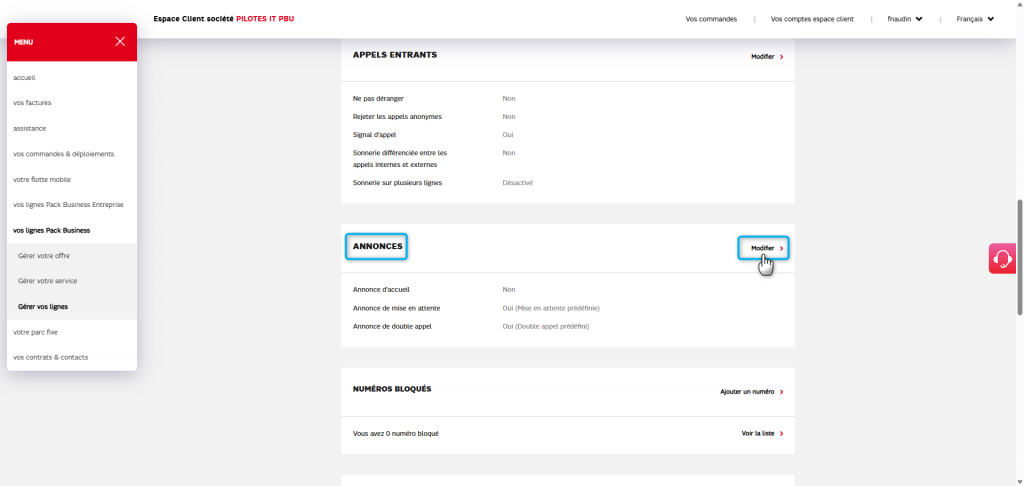The image size is (1024, 486).
Task: Open the headset support chat icon
Action: 1001,259
